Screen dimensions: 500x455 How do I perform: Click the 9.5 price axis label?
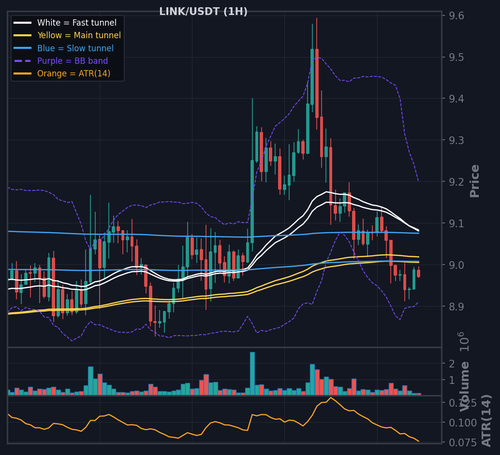point(456,57)
